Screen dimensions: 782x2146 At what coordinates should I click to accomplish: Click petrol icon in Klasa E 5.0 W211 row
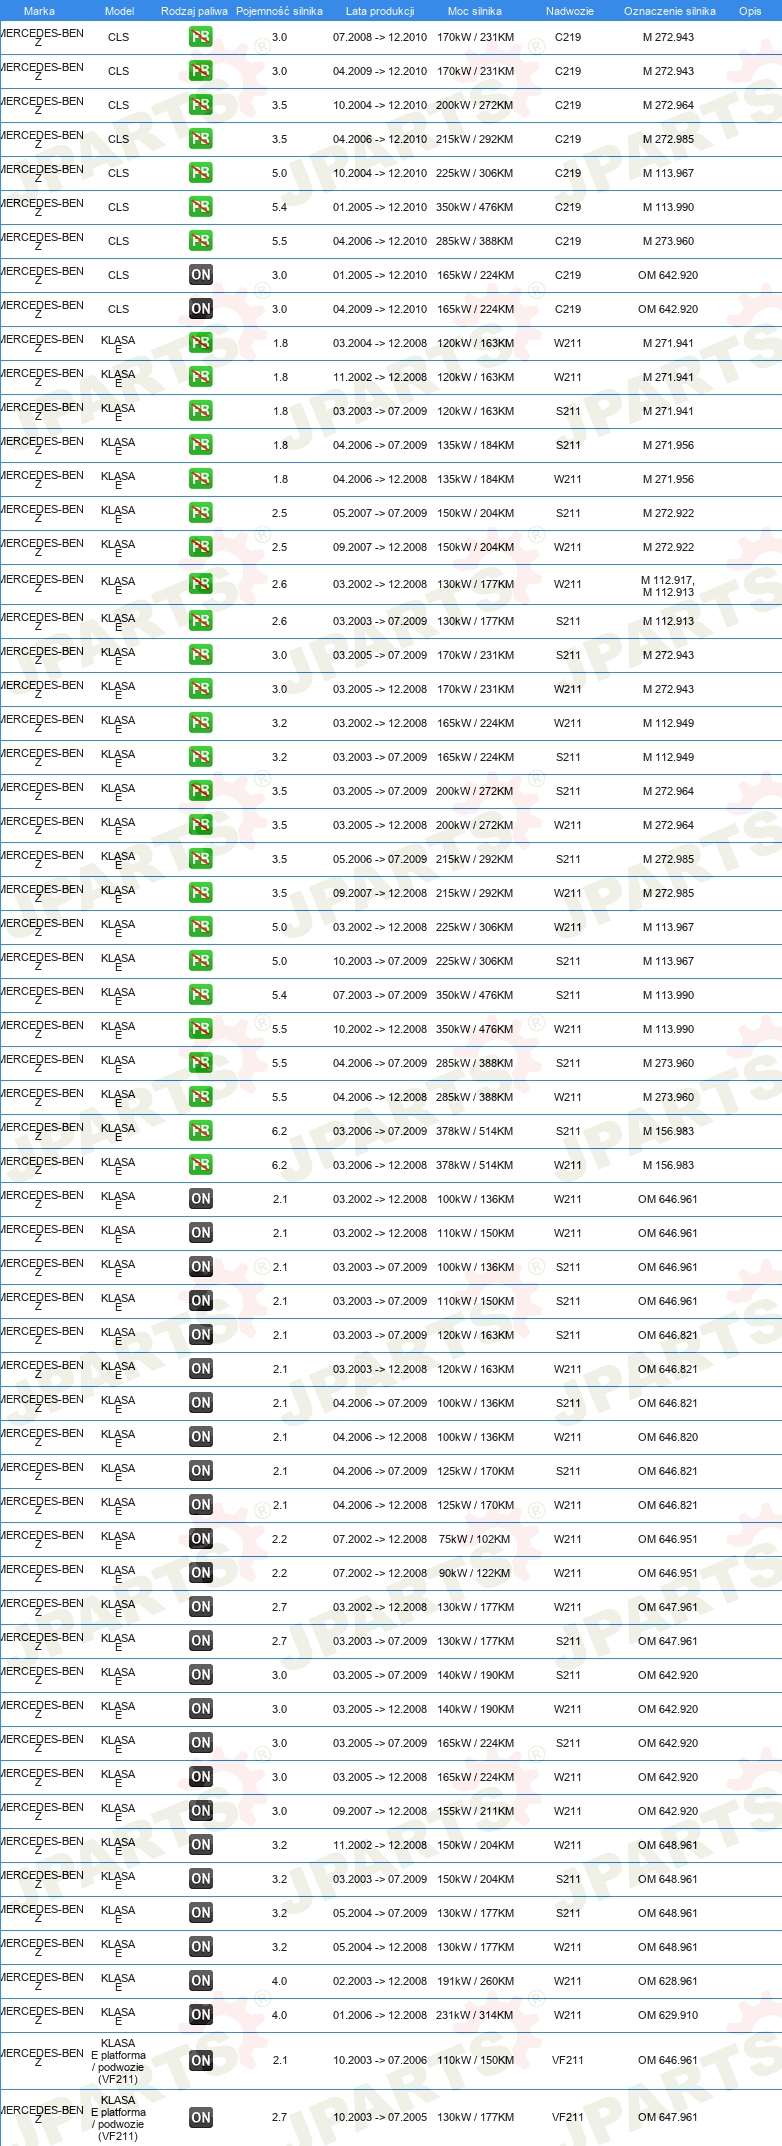click(200, 927)
